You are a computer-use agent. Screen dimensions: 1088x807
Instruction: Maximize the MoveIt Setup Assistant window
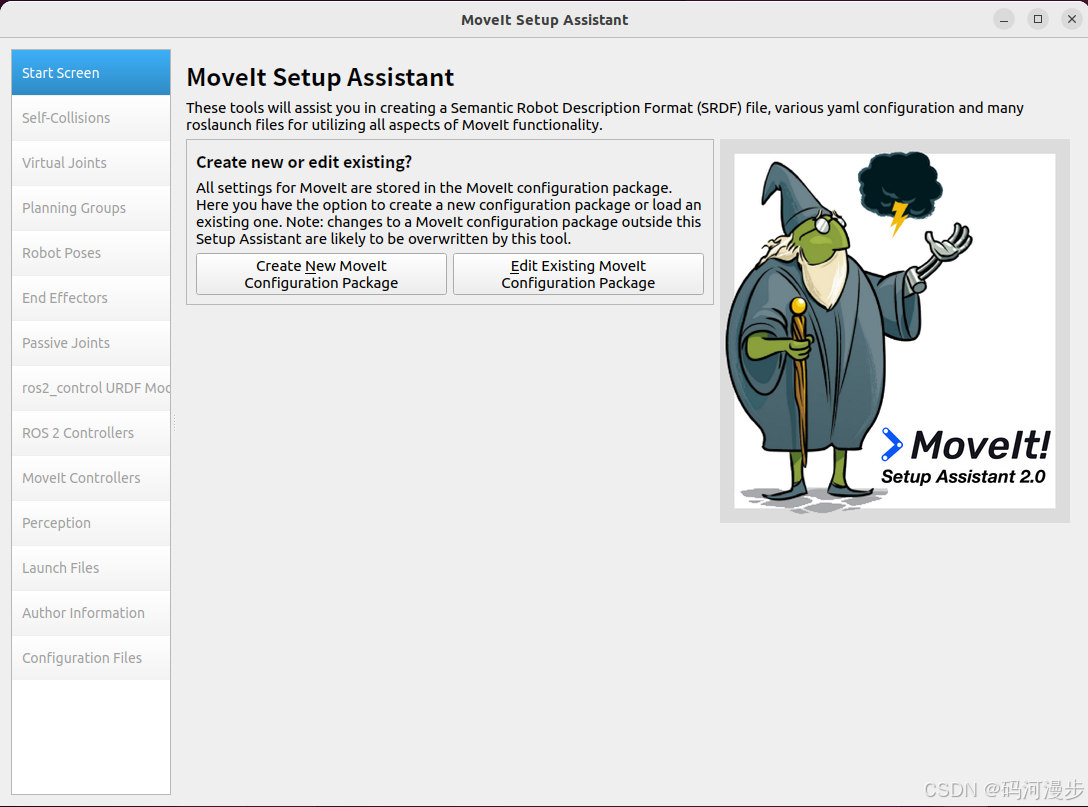coord(1038,19)
